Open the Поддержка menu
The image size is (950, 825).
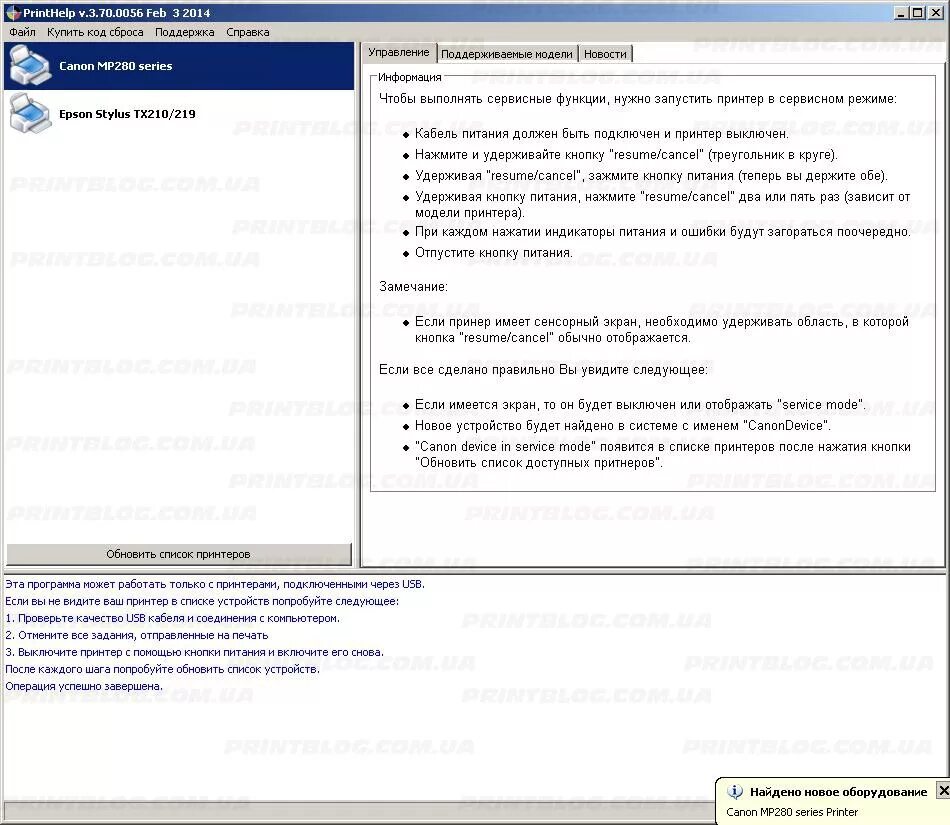(x=185, y=32)
